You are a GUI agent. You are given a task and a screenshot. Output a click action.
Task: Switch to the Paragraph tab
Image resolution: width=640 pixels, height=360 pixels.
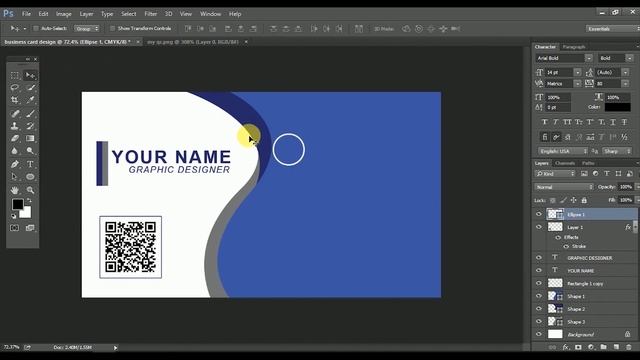(574, 47)
